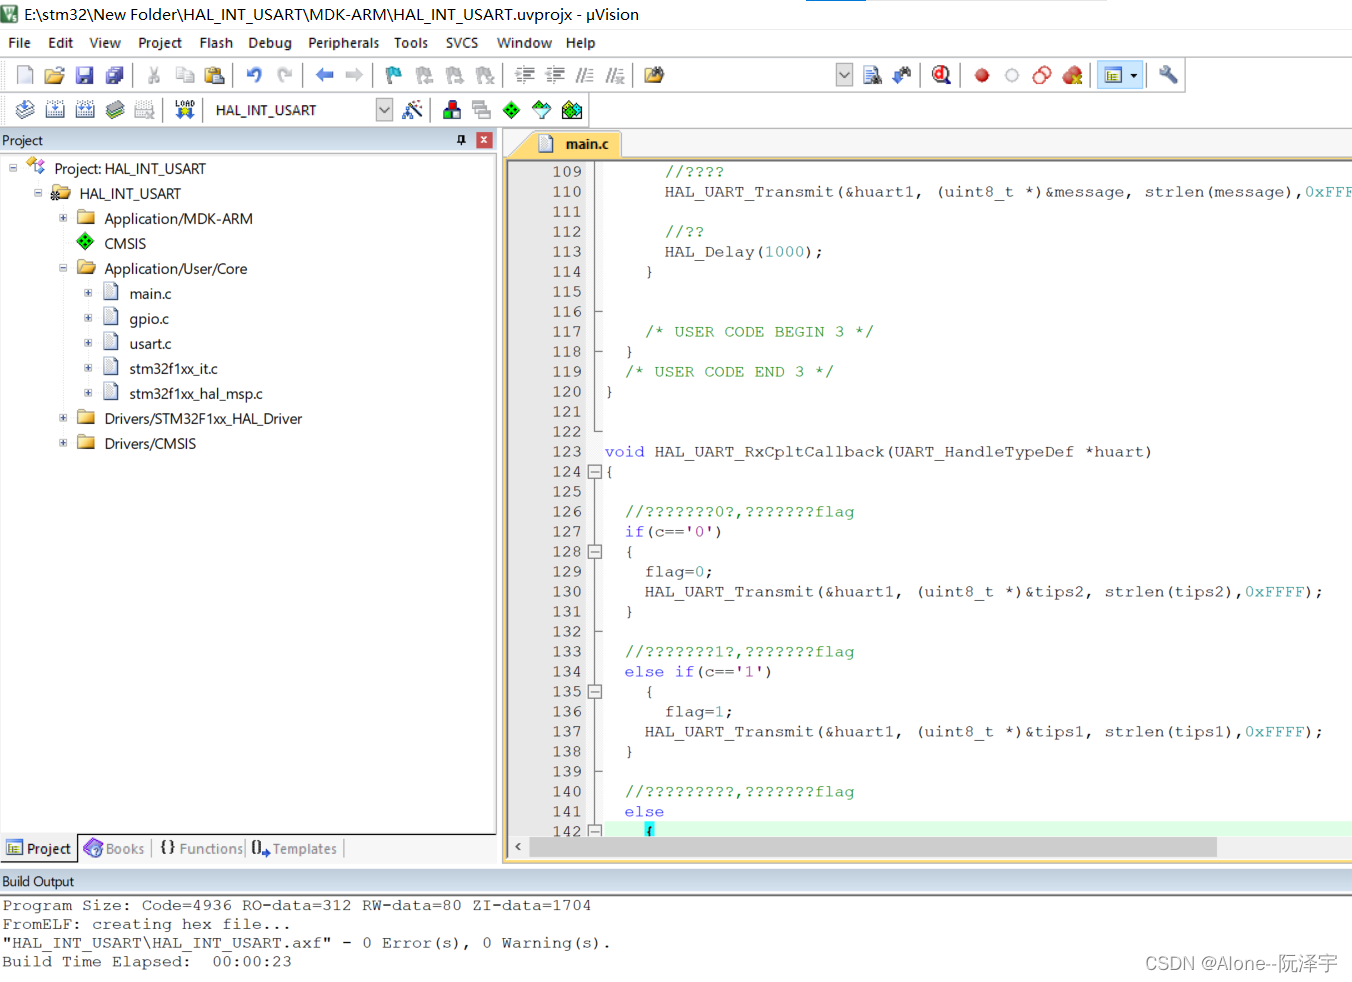Screen dimensions: 1352x982
Task: Switch to the Templates panel tab
Action: pyautogui.click(x=295, y=848)
